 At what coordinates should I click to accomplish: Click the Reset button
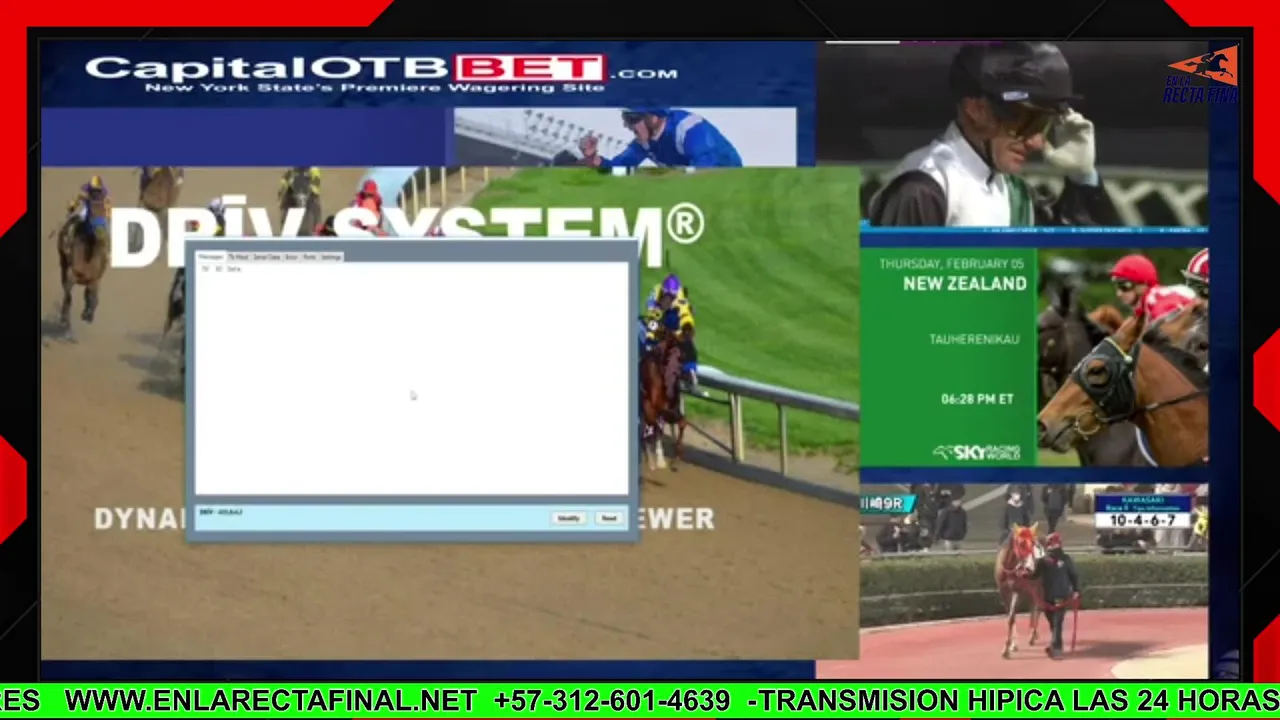pyautogui.click(x=609, y=518)
